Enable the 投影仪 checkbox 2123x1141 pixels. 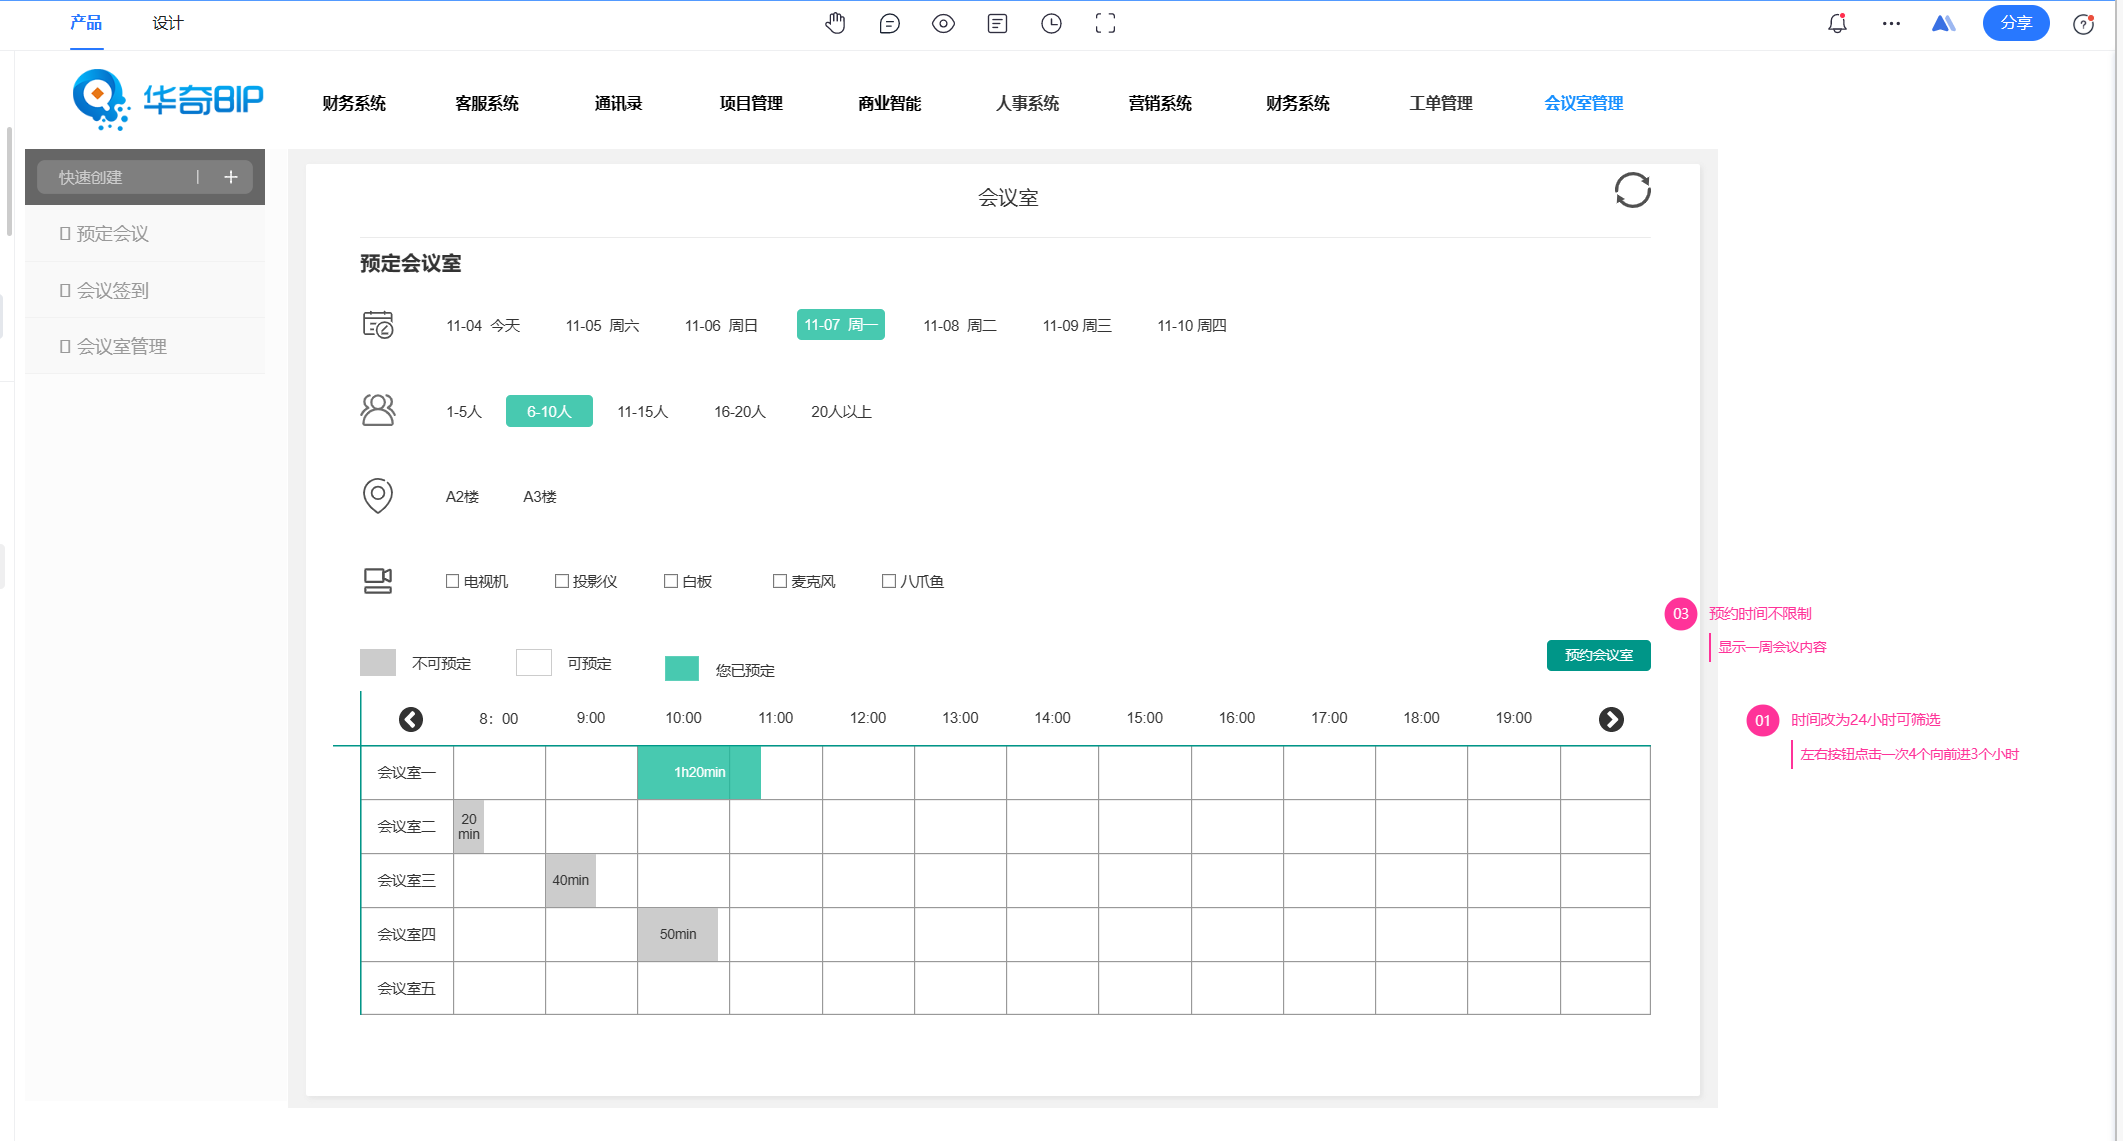point(561,581)
